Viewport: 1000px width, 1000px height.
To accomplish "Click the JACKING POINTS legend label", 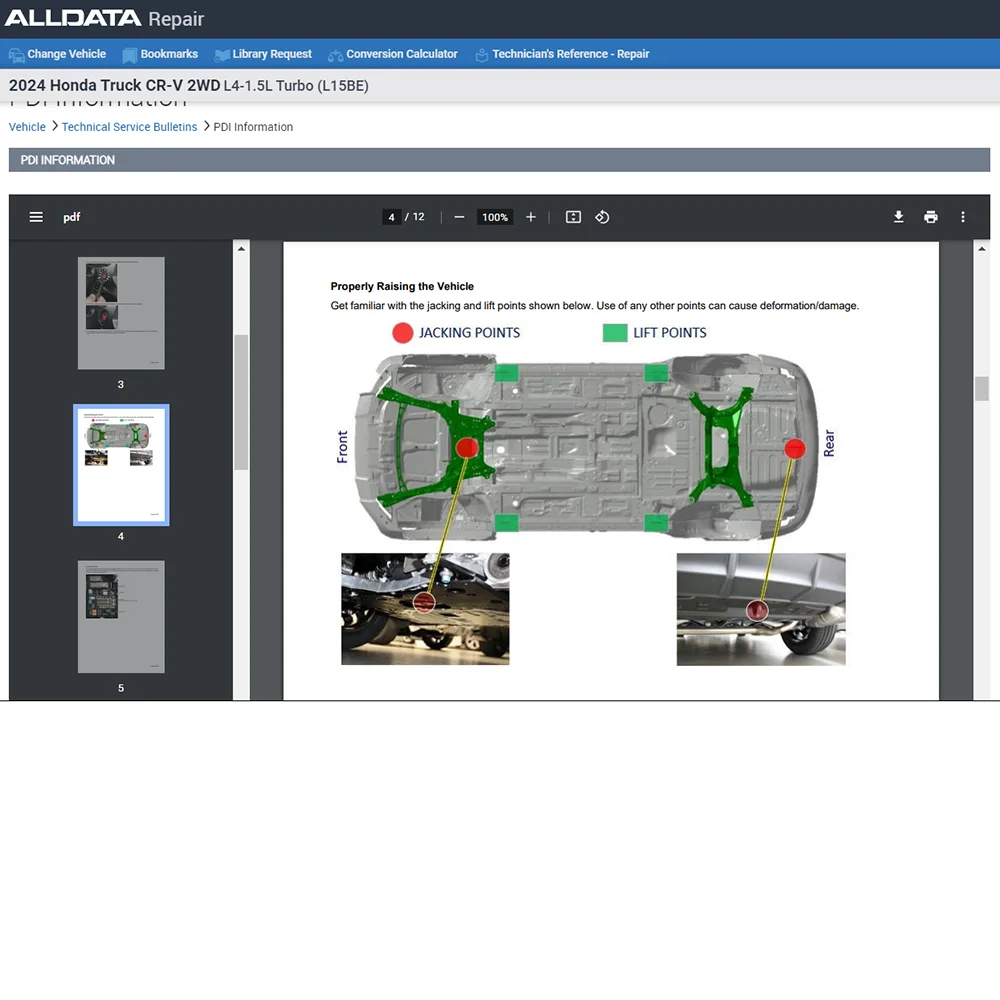I will (469, 333).
